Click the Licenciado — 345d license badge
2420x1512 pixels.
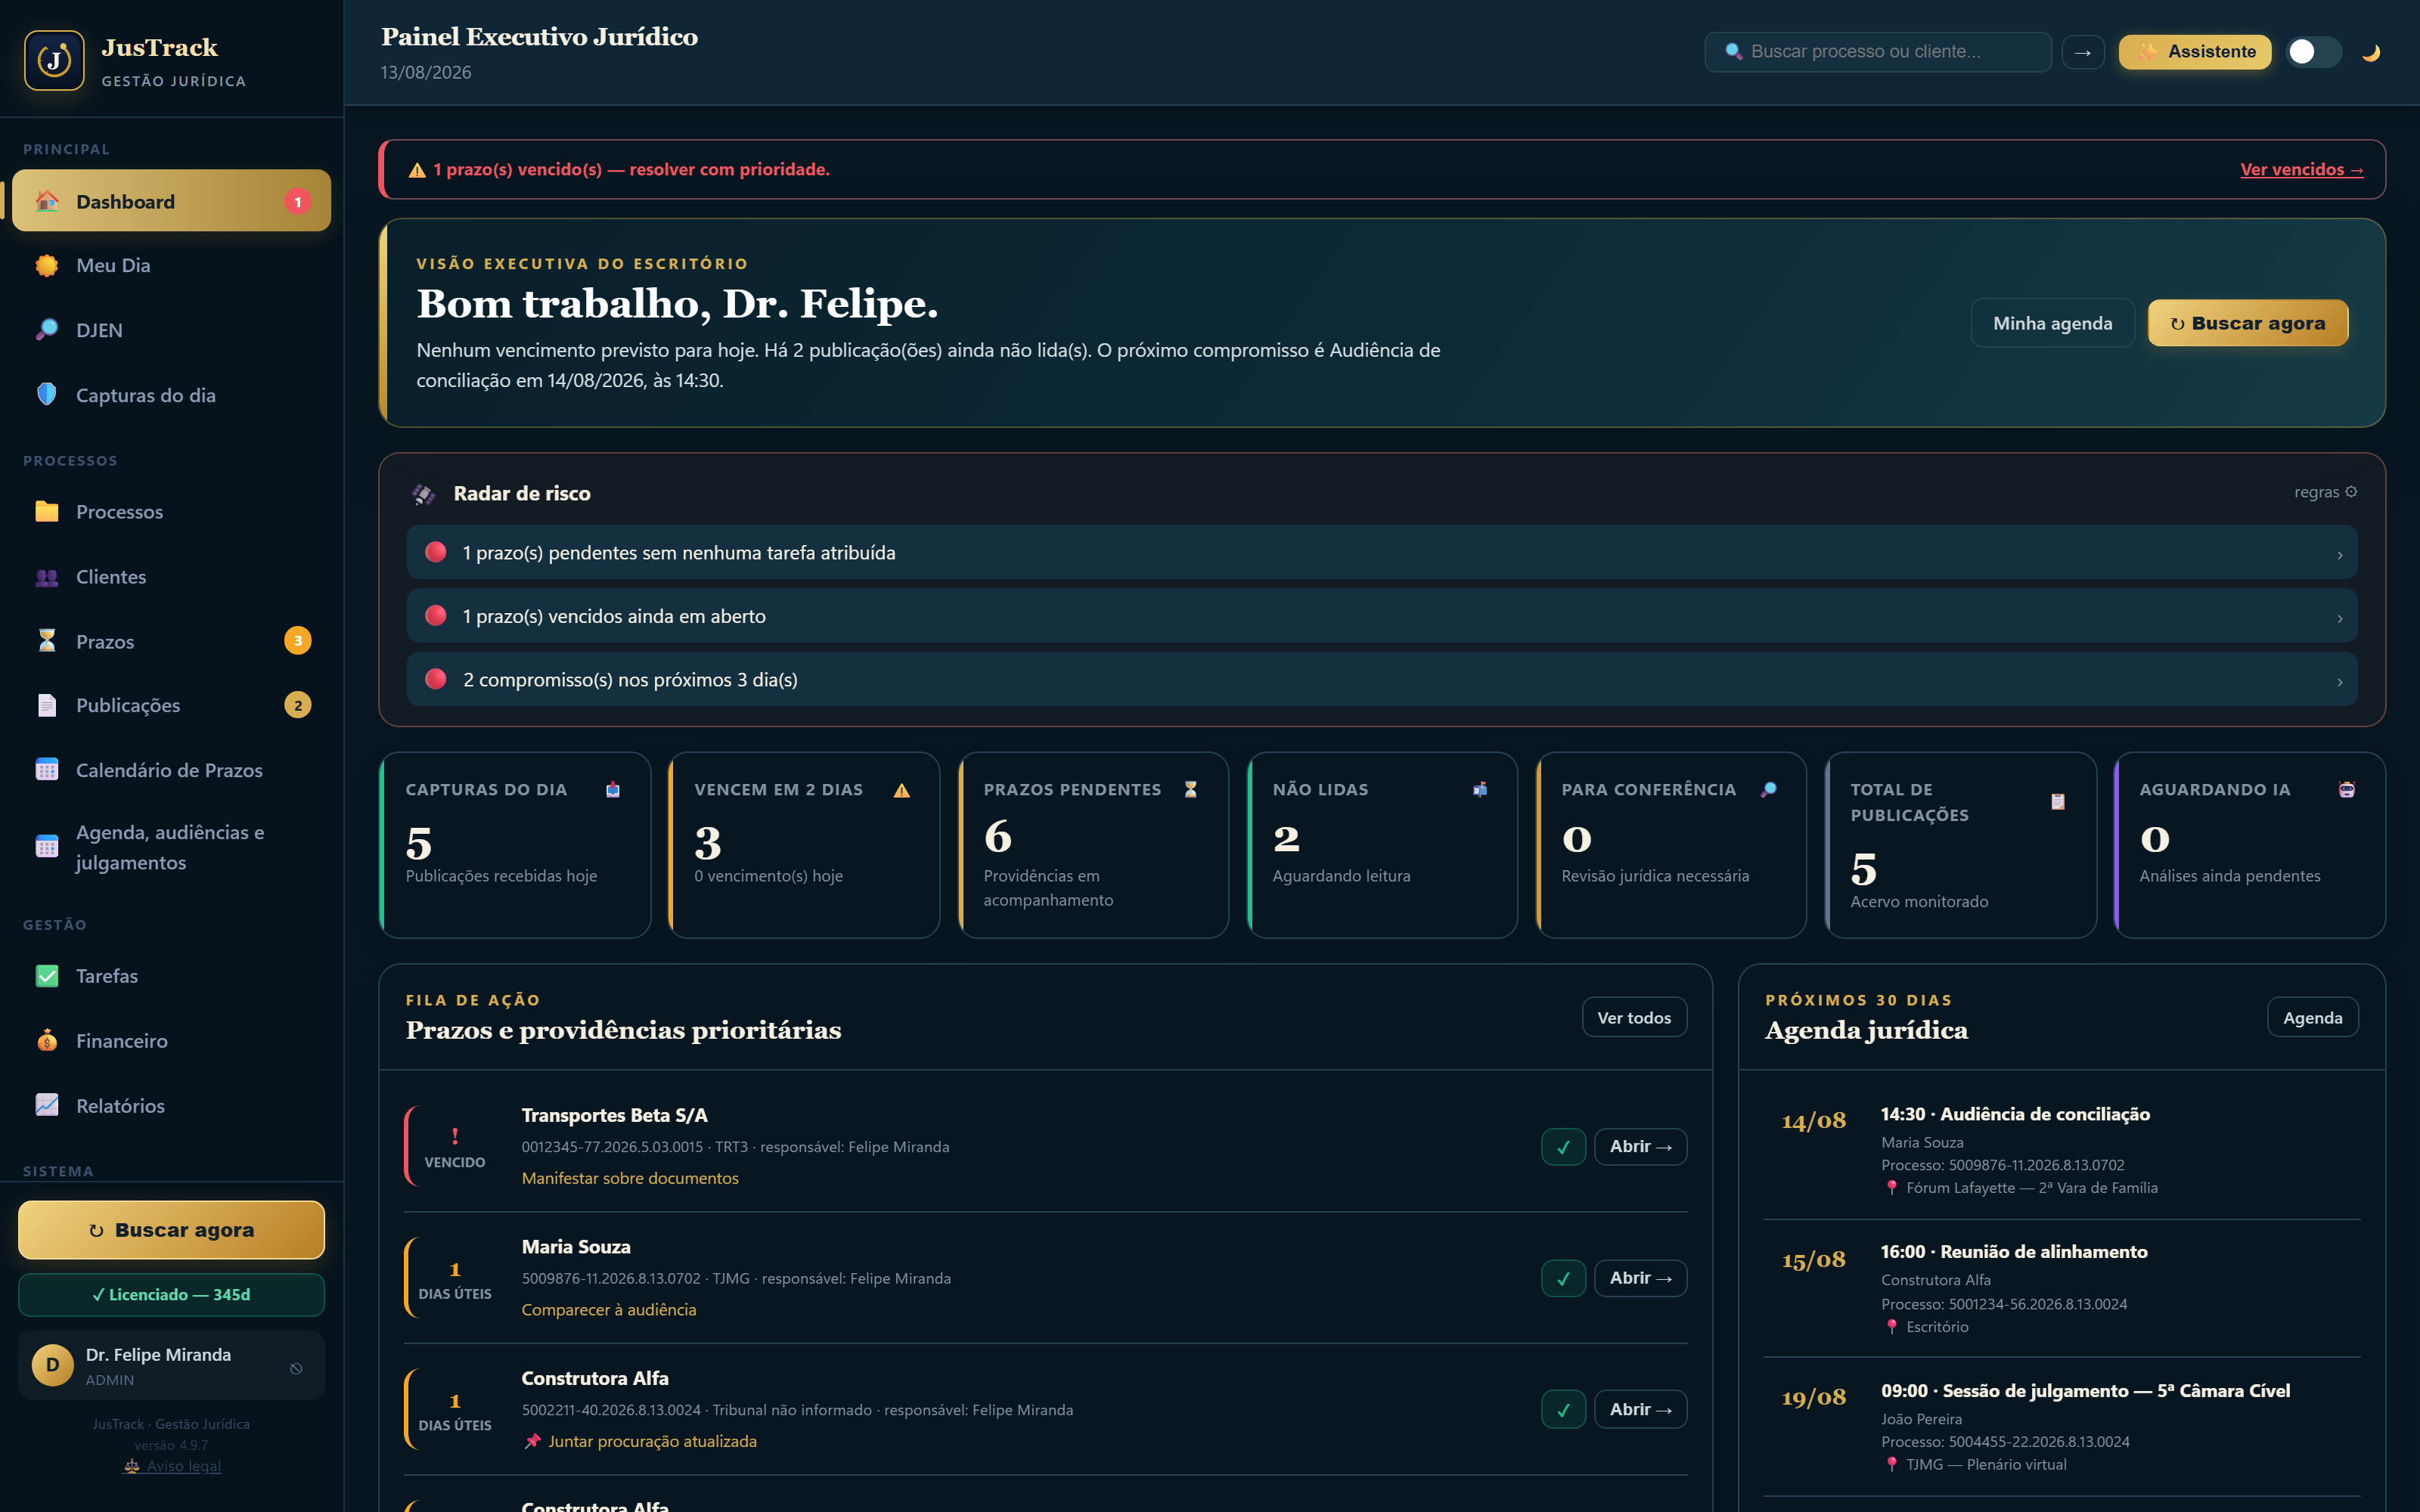(171, 1295)
